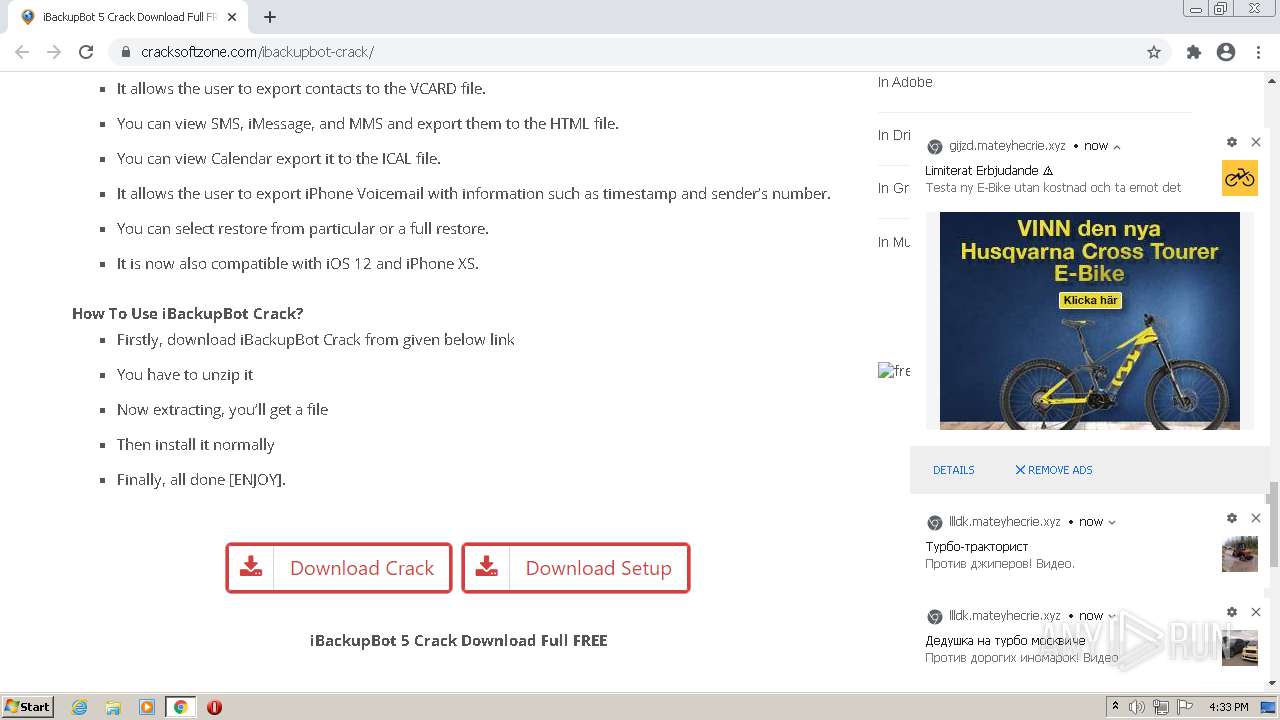Switch to Chrome in the taskbar
Viewport: 1280px width, 720px height.
pyautogui.click(x=180, y=707)
